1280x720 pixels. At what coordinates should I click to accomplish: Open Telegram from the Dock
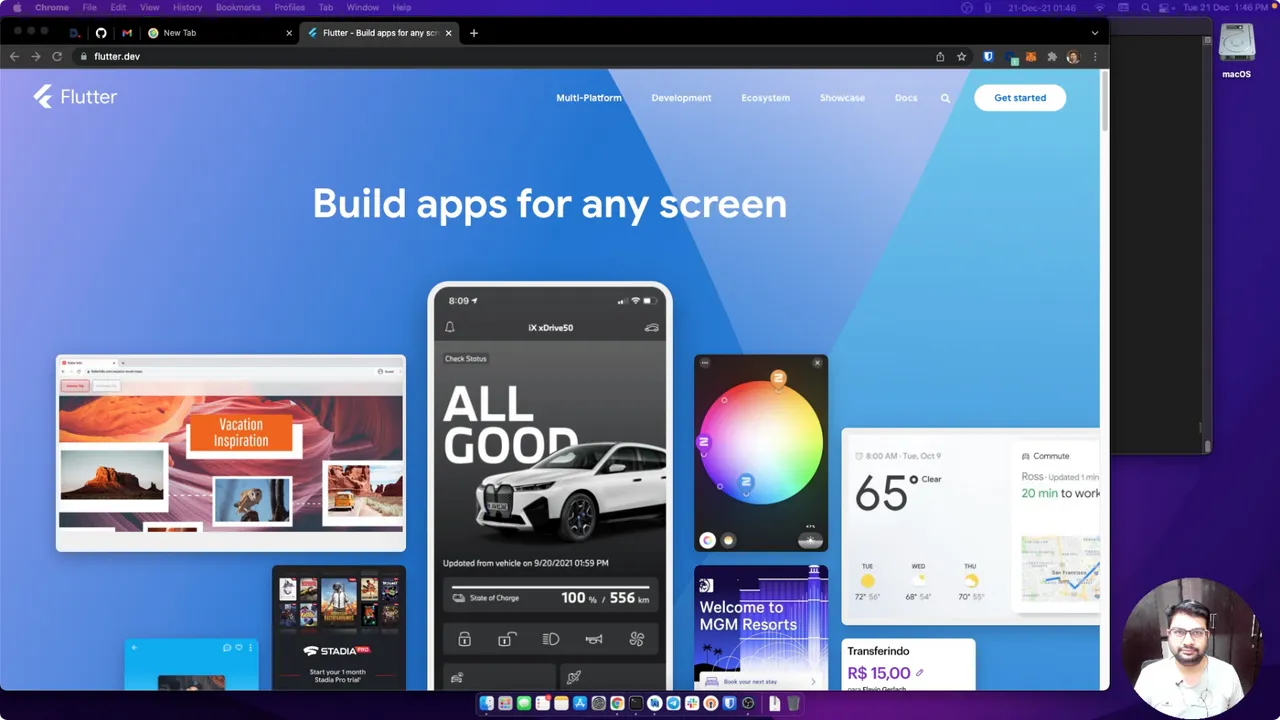[673, 703]
